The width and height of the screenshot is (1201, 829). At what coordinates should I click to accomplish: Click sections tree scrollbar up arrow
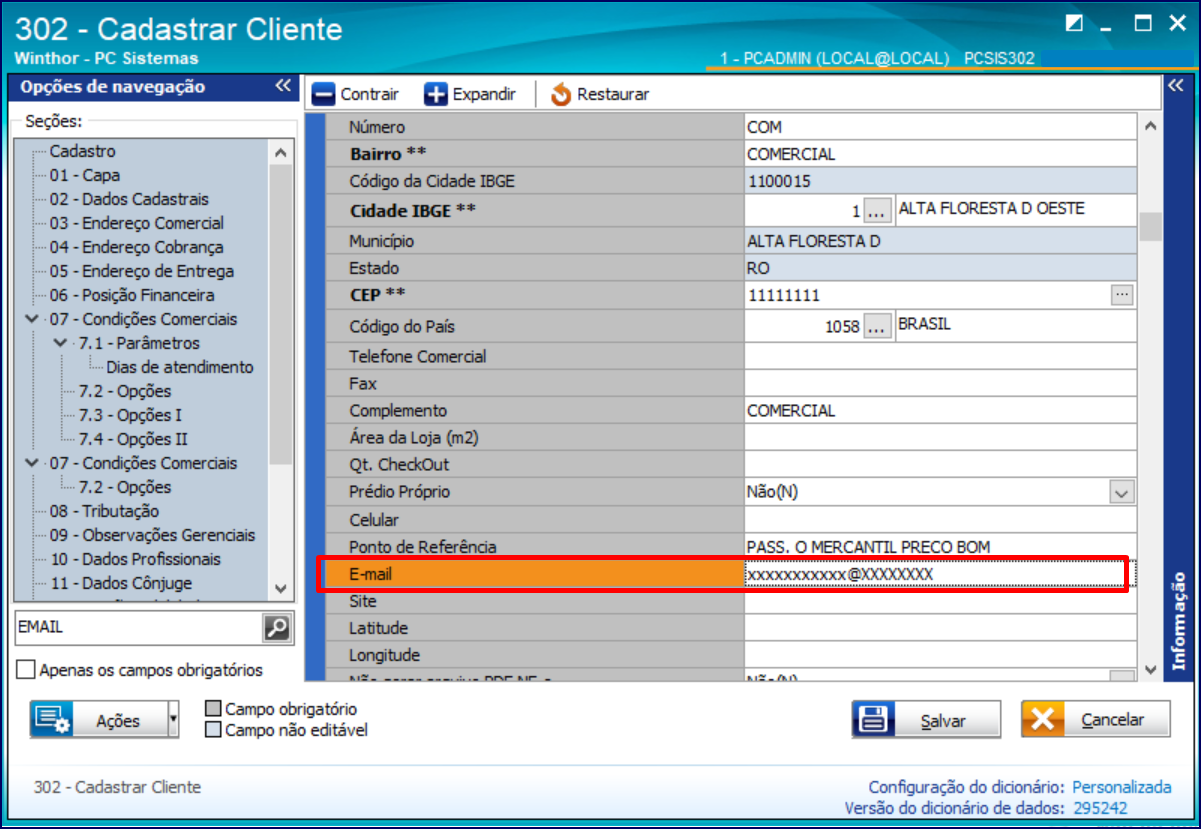click(x=281, y=153)
